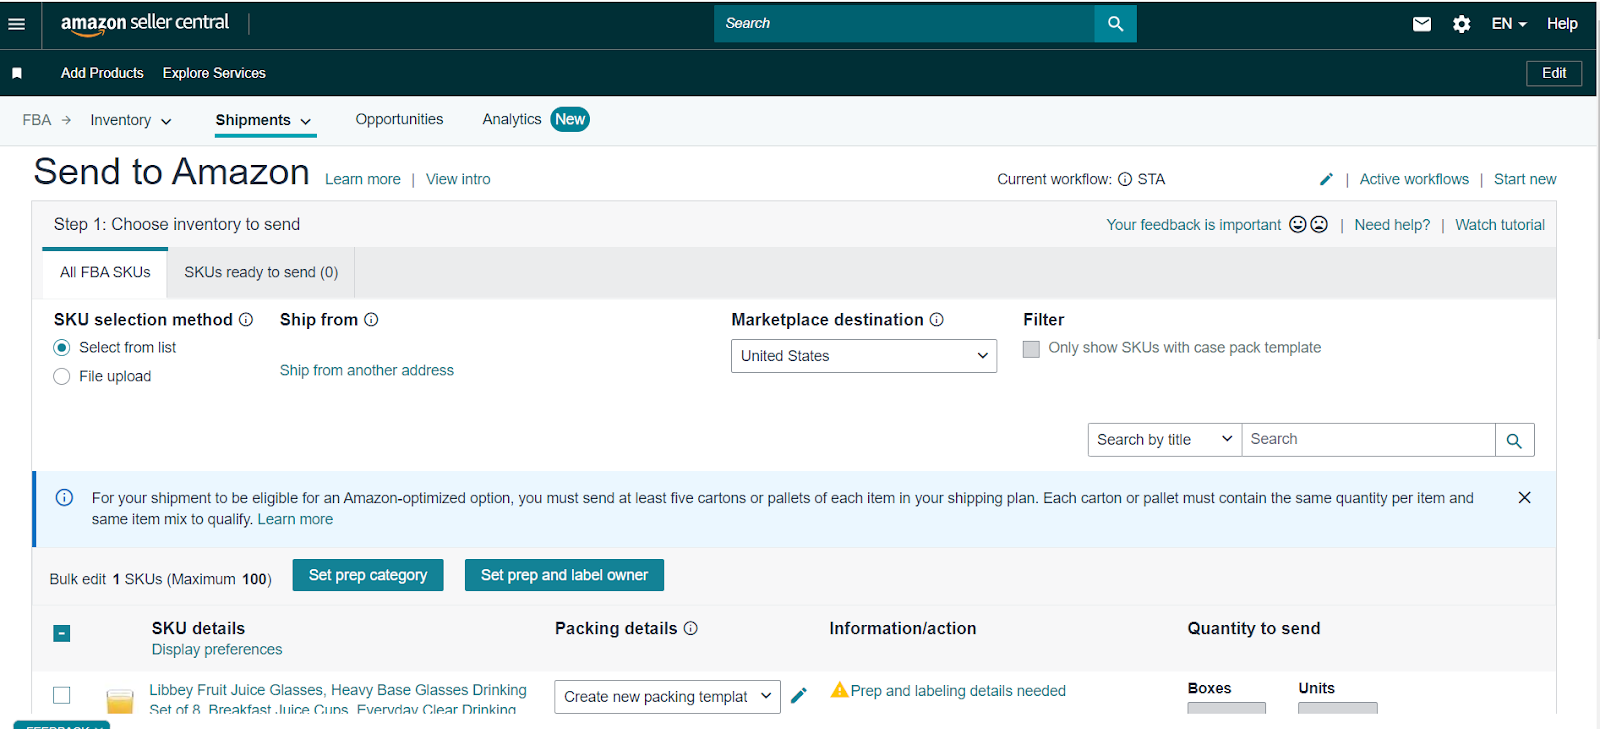Open the Active workflows link
Viewport: 1600px width, 729px height.
[x=1414, y=179]
